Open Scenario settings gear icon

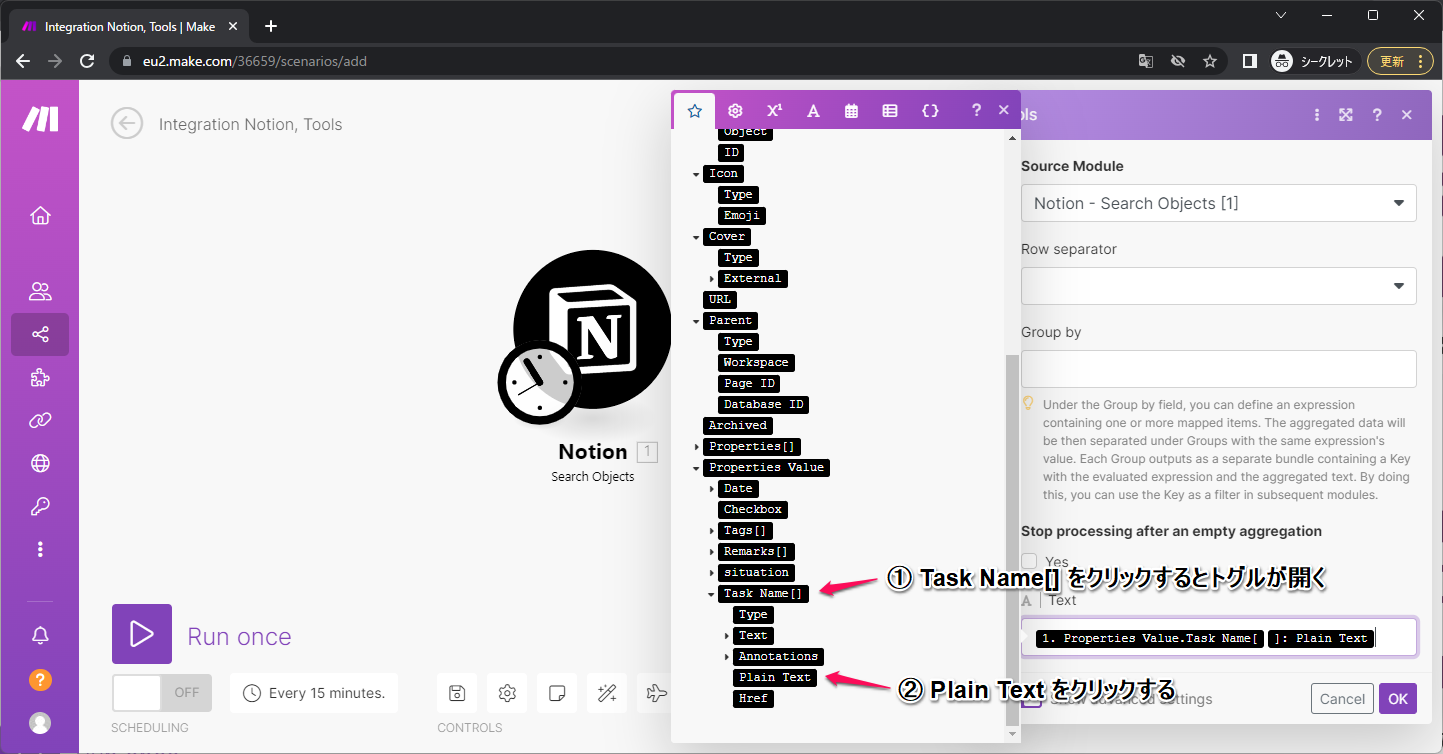pos(507,693)
